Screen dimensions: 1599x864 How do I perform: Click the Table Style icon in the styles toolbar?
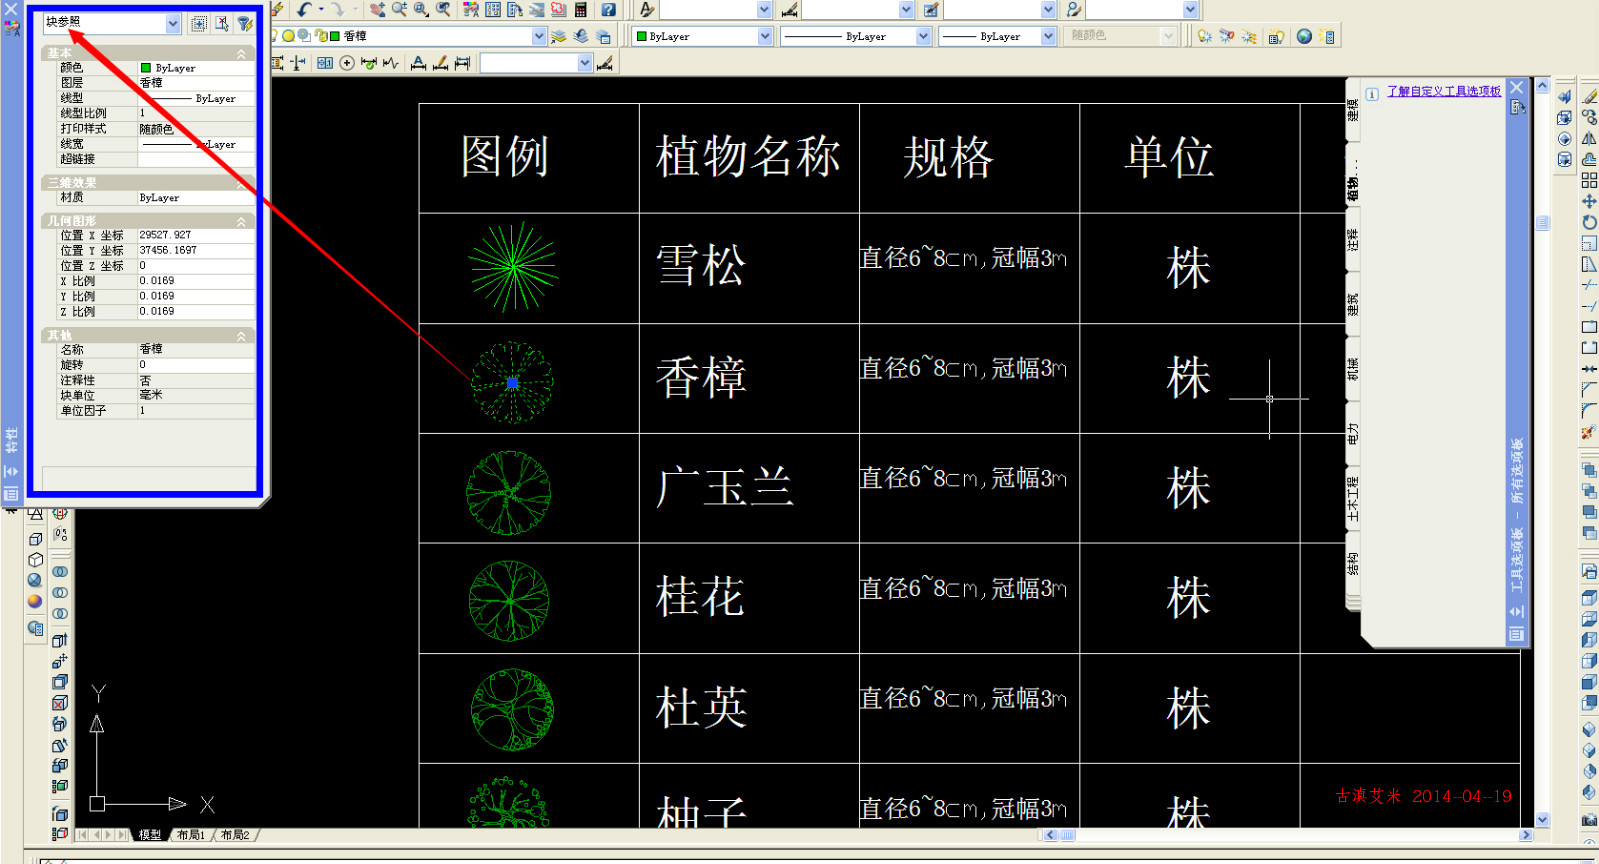(x=931, y=10)
